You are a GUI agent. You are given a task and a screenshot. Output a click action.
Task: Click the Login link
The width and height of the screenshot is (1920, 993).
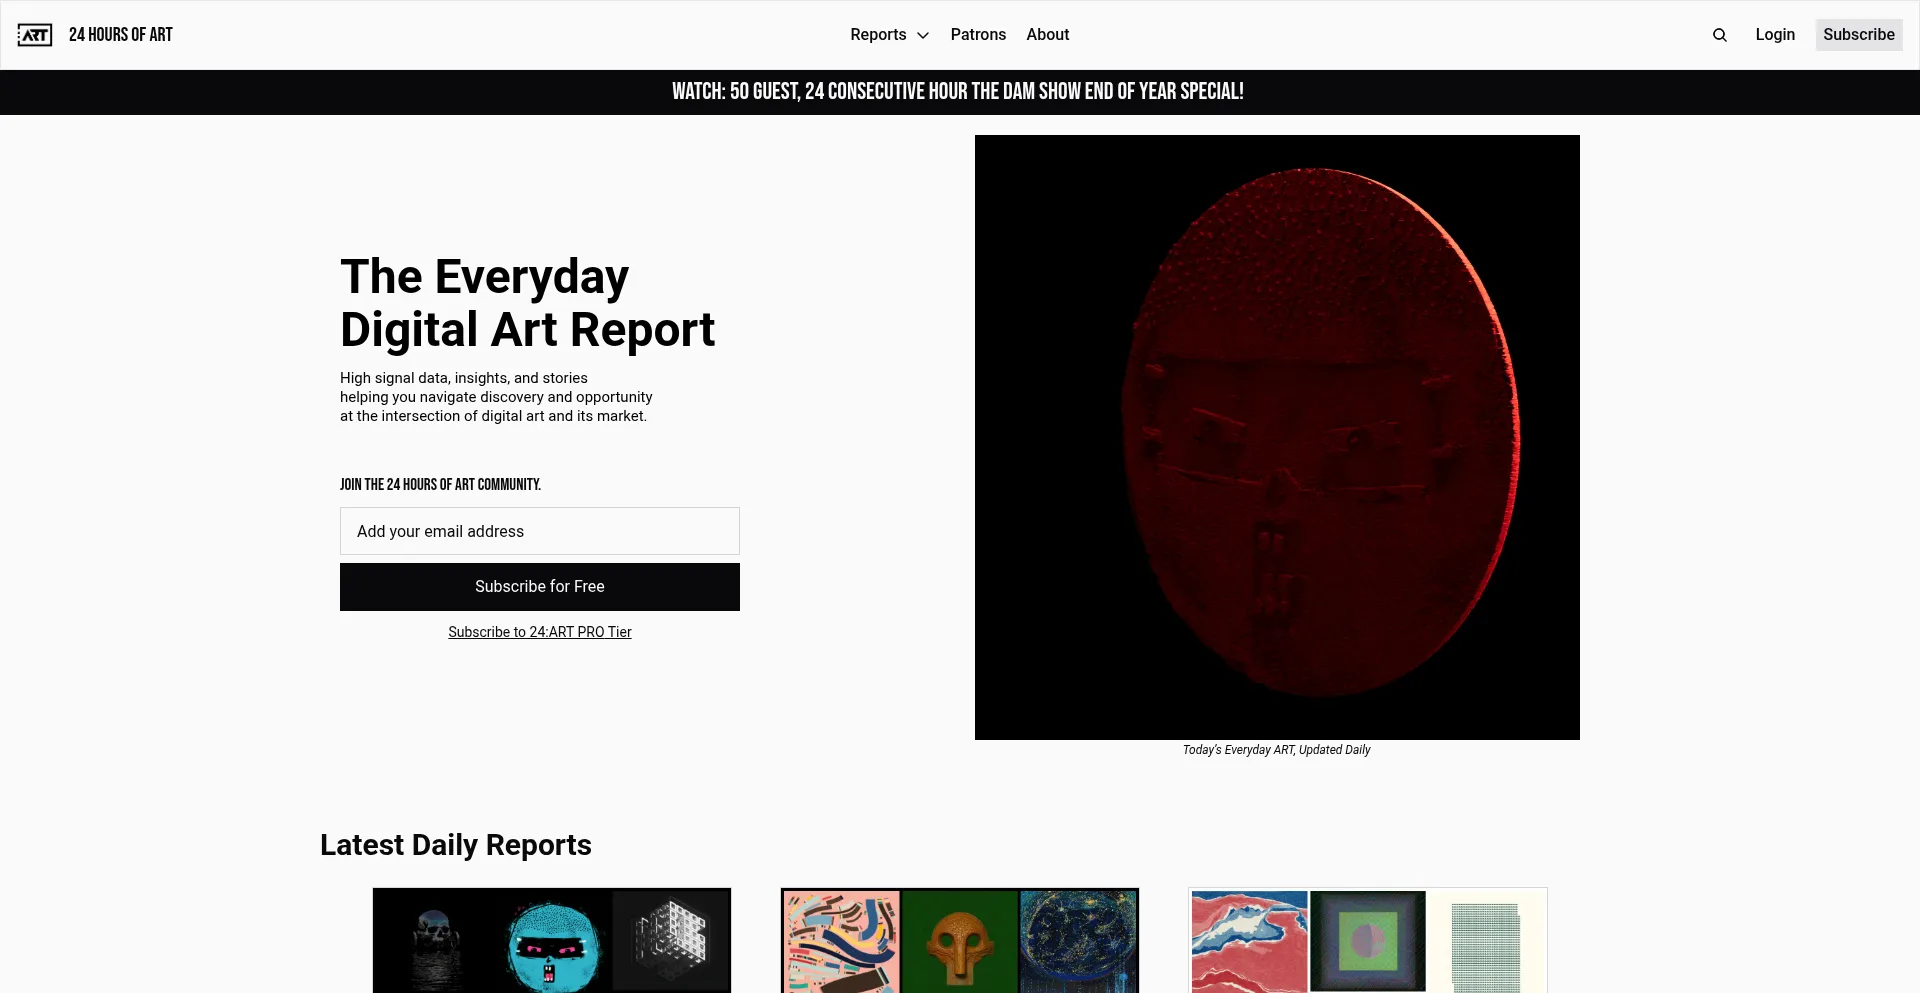pyautogui.click(x=1774, y=35)
